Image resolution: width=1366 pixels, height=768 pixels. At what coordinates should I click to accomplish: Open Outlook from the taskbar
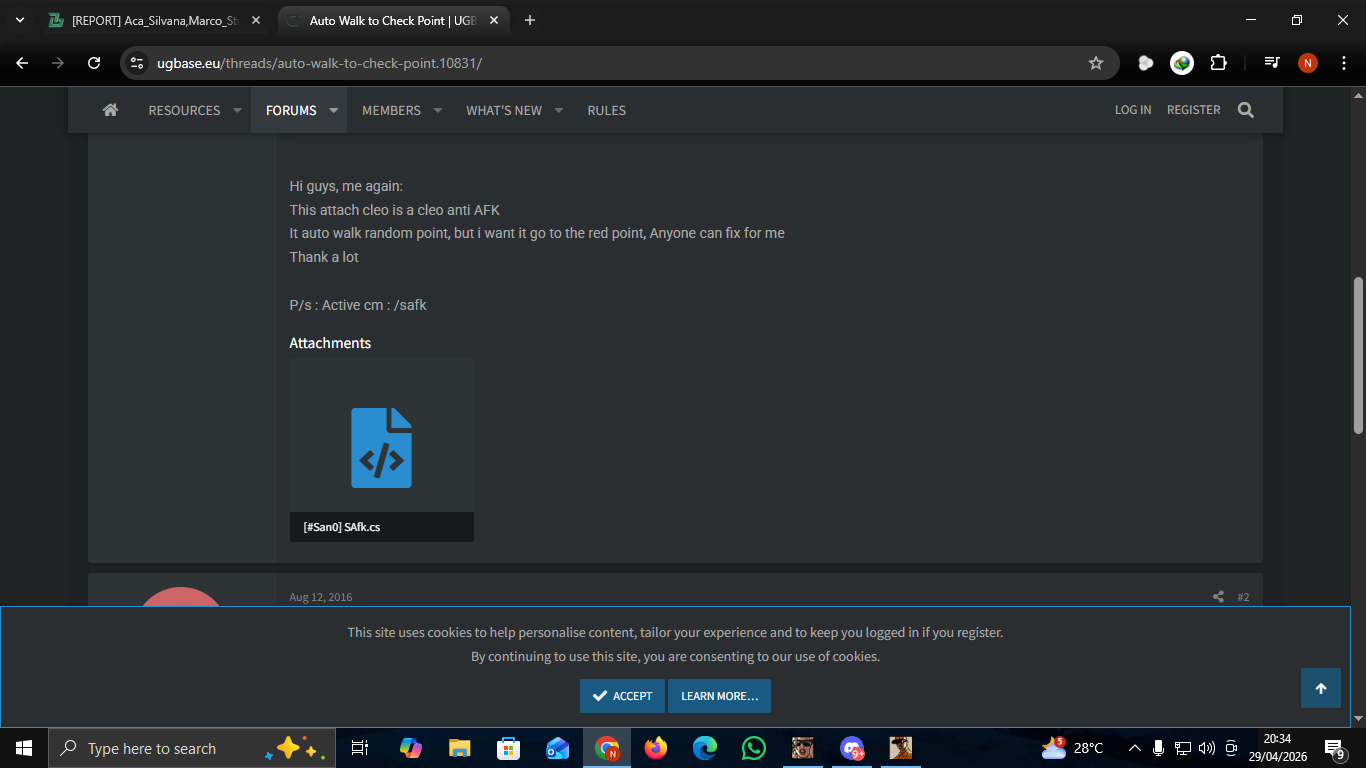click(x=557, y=748)
